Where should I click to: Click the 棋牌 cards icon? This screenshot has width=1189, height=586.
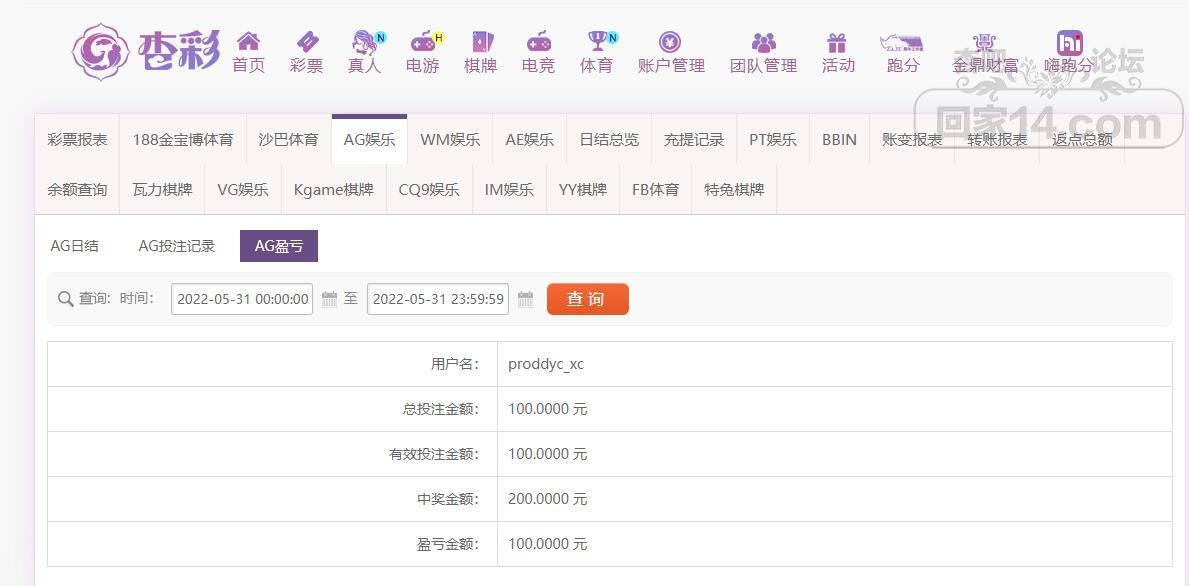click(480, 42)
